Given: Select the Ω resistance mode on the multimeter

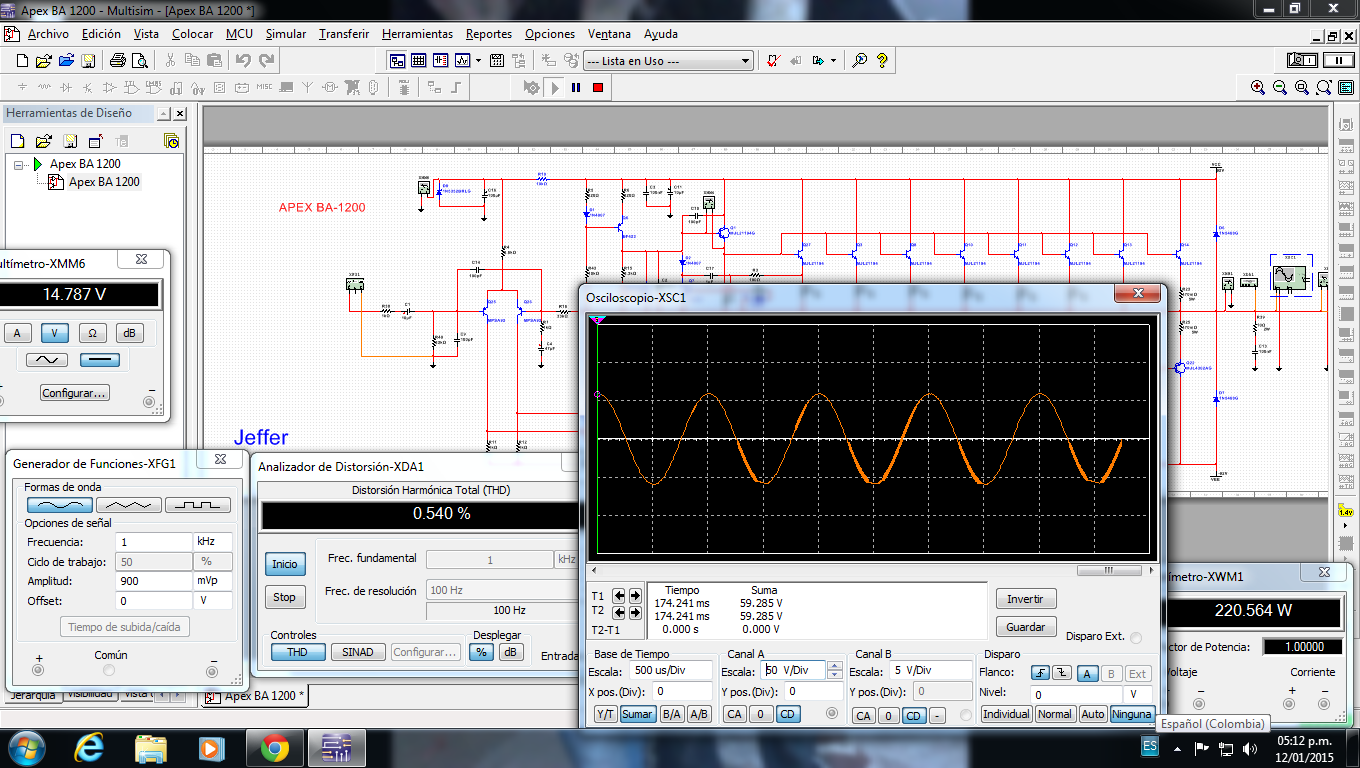Looking at the screenshot, I should pyautogui.click(x=92, y=333).
